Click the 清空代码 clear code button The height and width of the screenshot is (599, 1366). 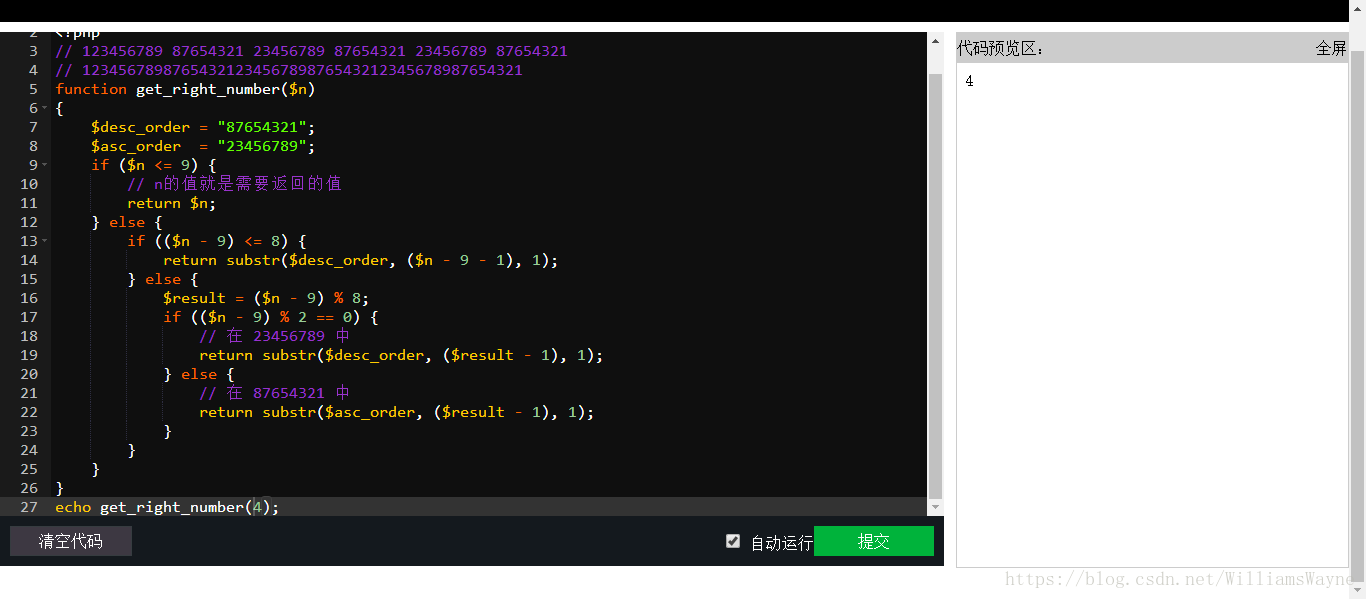[71, 541]
